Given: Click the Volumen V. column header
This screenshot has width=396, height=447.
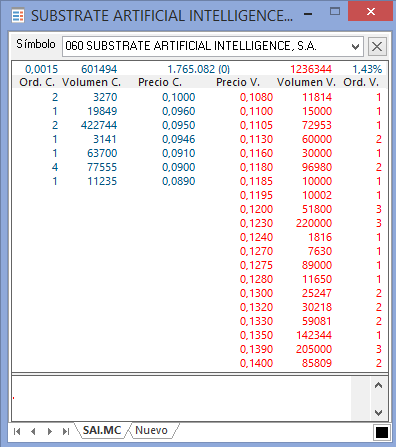Looking at the screenshot, I should pyautogui.click(x=306, y=82).
